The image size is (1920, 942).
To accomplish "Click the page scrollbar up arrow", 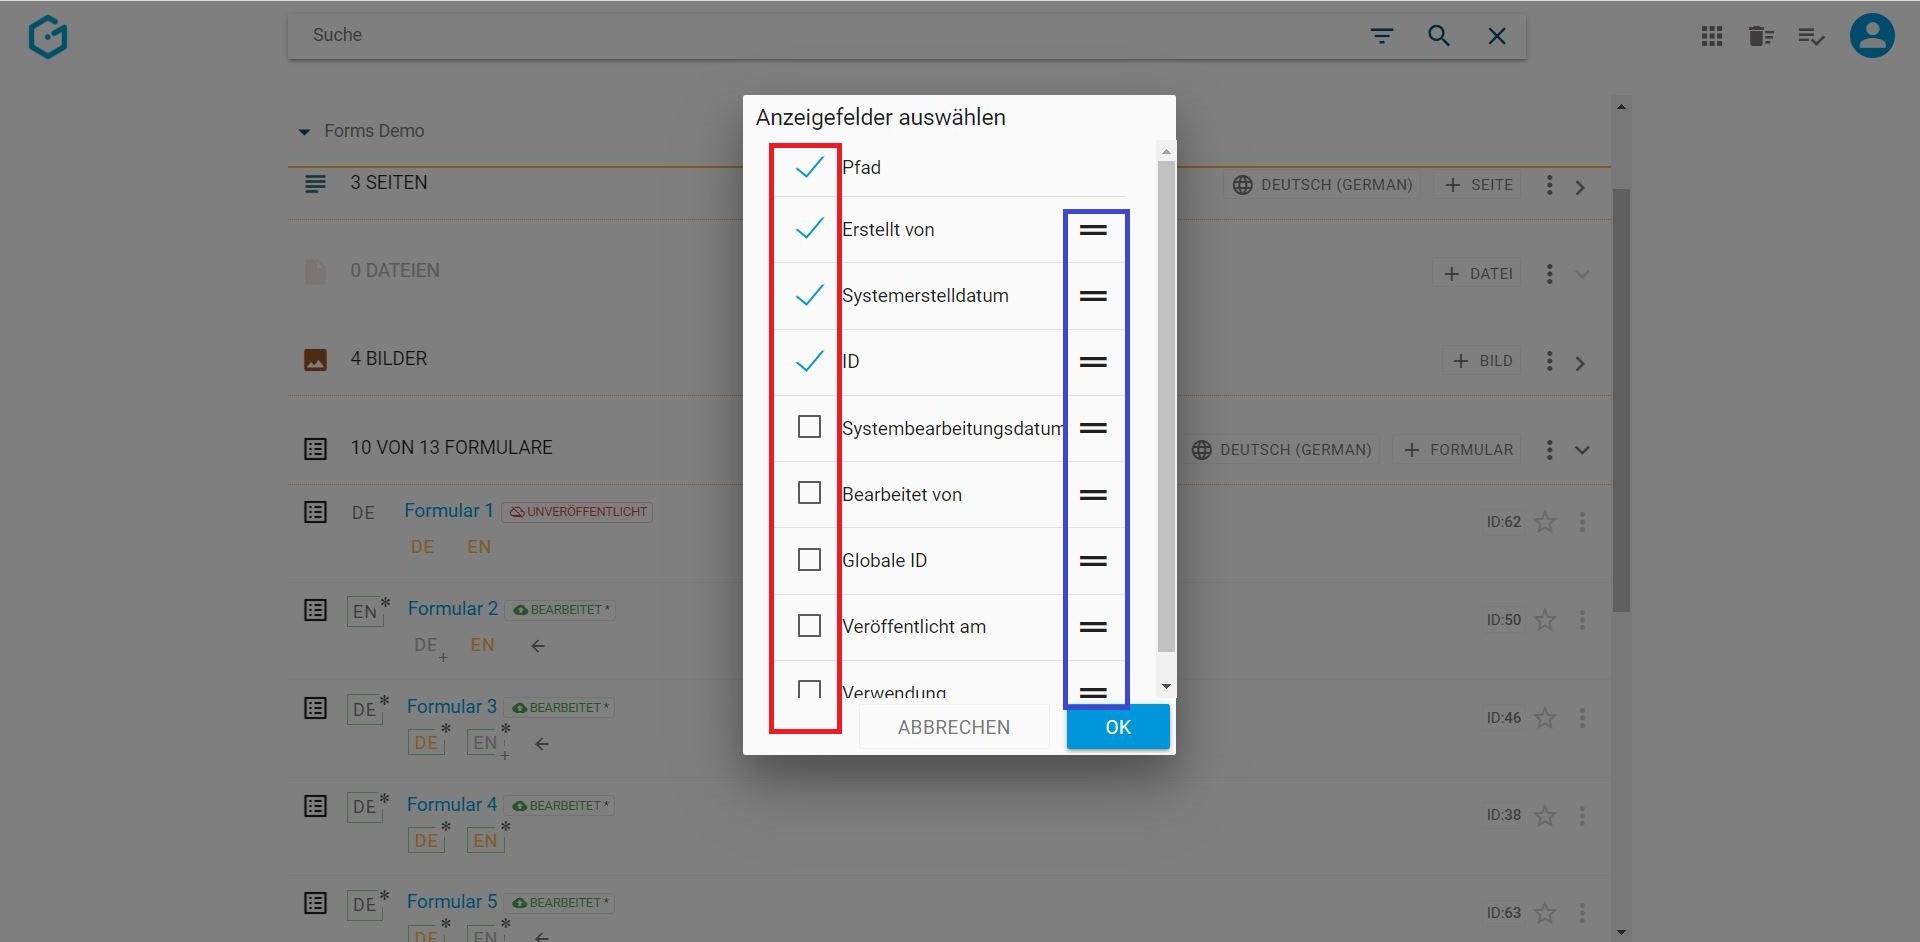I will coord(1621,106).
